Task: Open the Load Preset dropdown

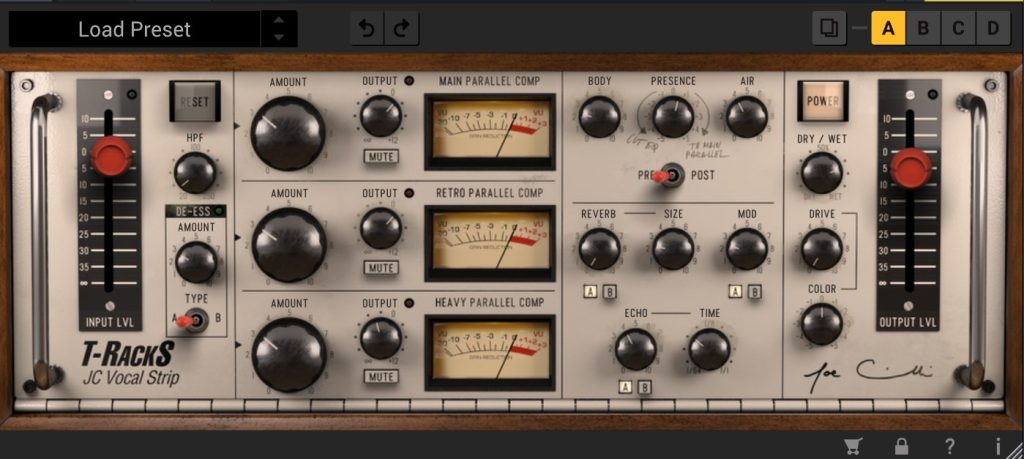Action: (x=134, y=29)
